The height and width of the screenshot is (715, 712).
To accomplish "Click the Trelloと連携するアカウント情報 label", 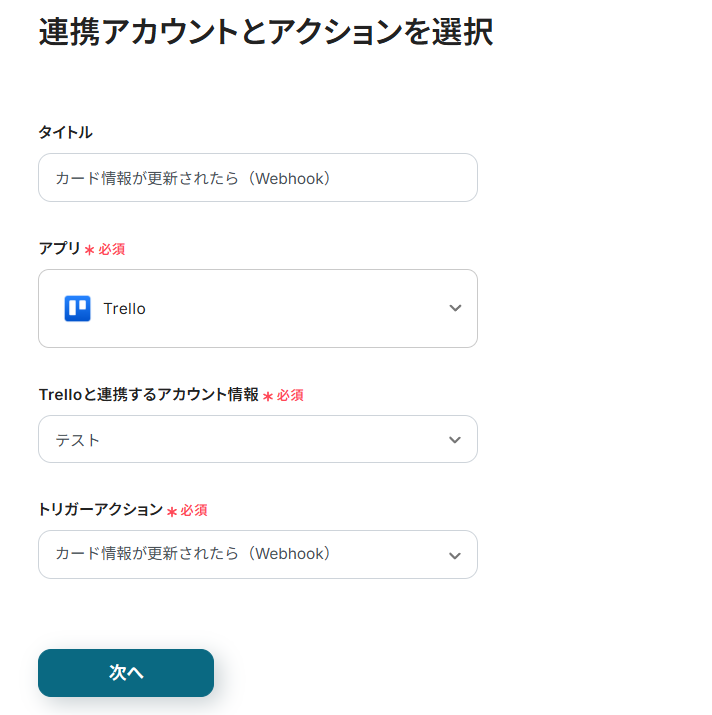I will pyautogui.click(x=148, y=394).
